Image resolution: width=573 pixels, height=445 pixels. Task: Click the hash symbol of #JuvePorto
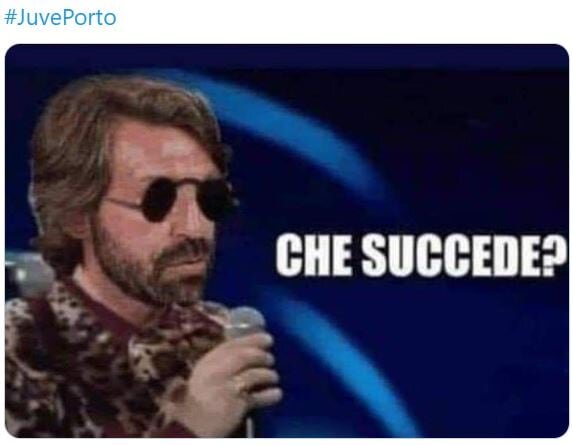click(10, 18)
